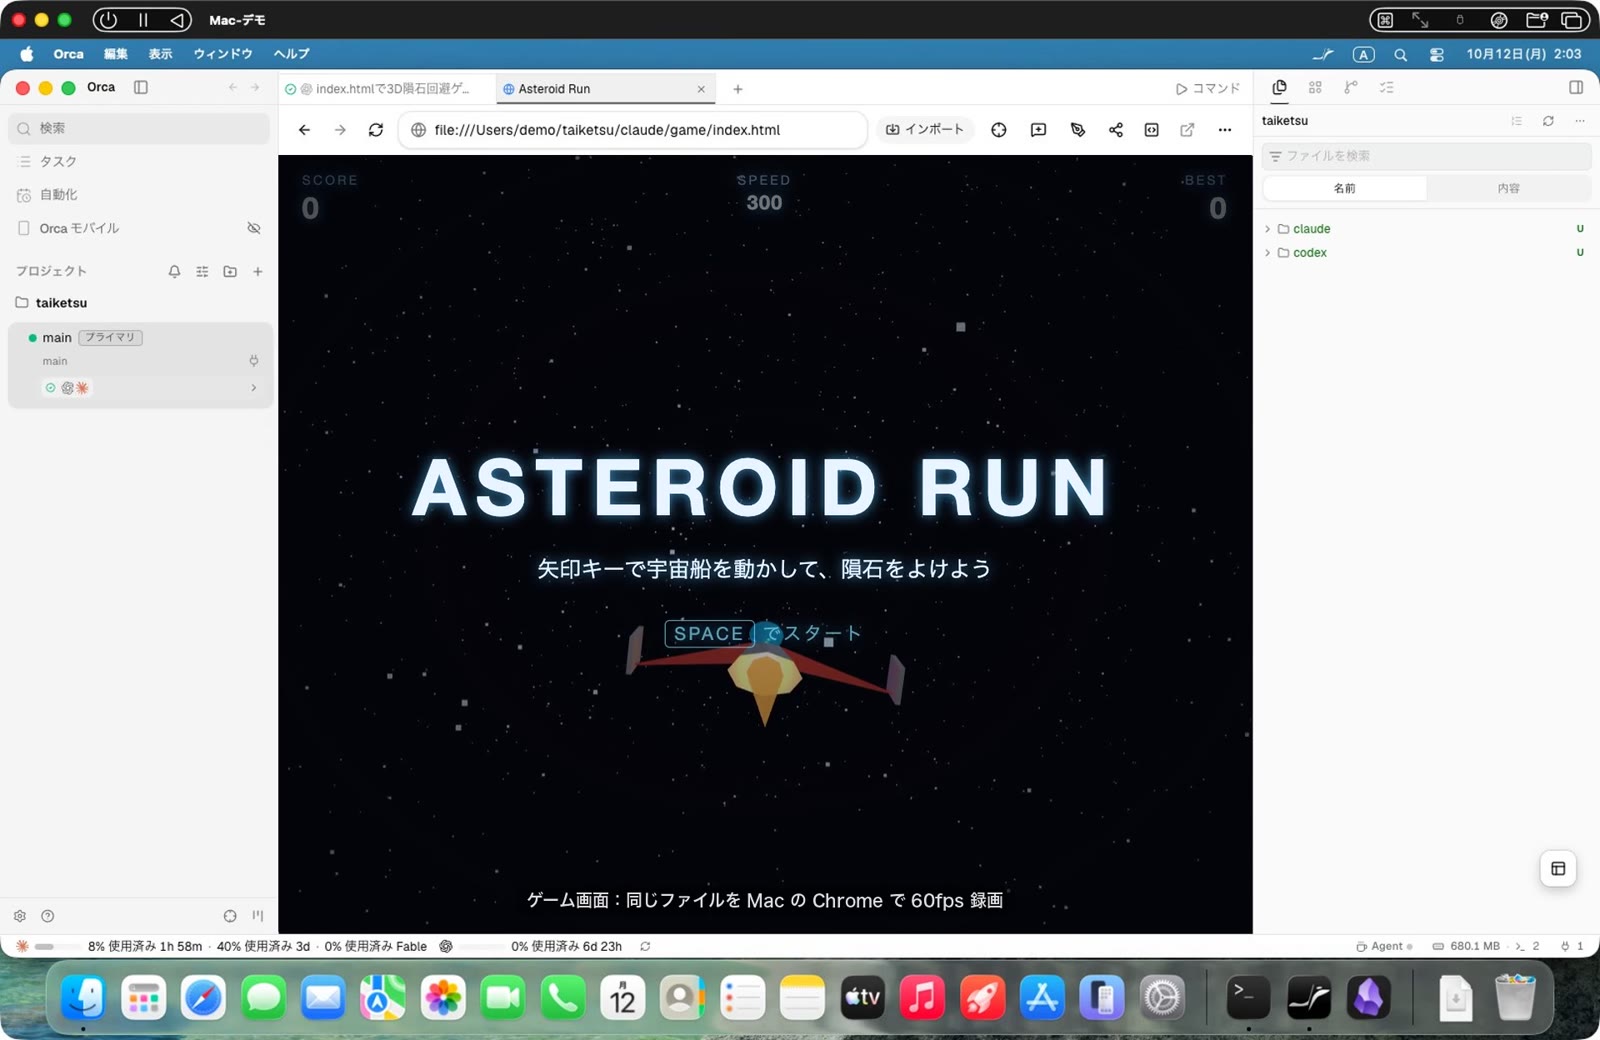Open the help question mark icon
The width and height of the screenshot is (1600, 1040).
click(x=47, y=916)
